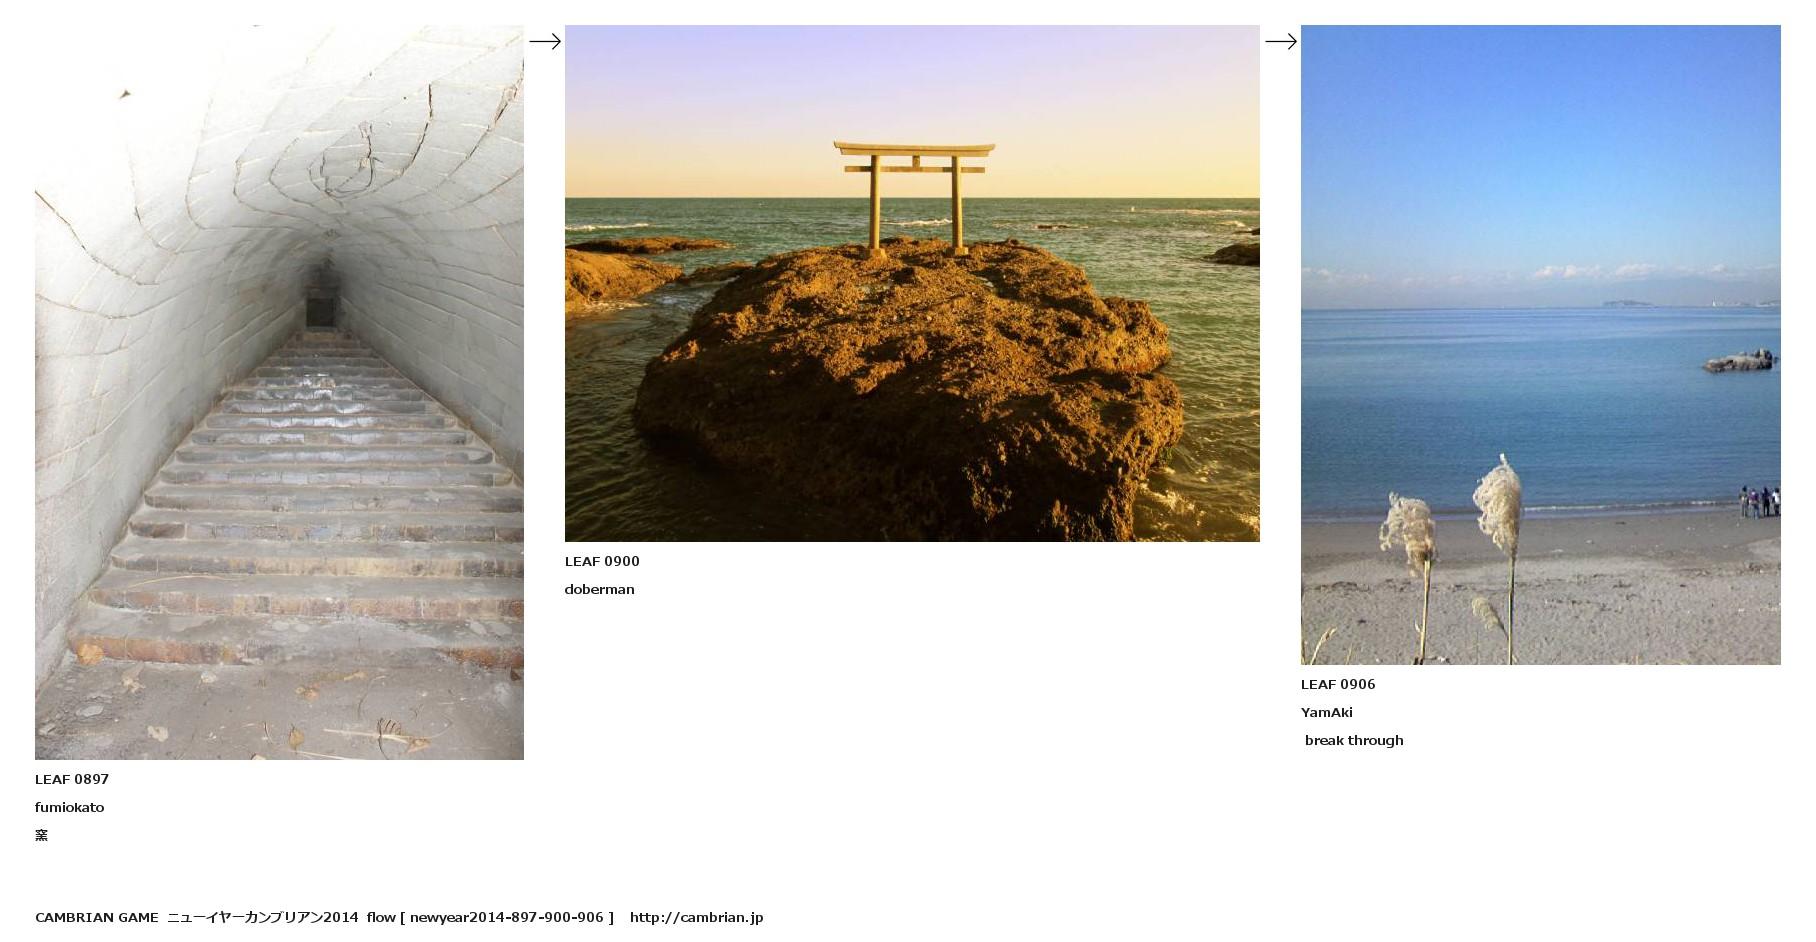The height and width of the screenshot is (942, 1816).
Task: Click the caption 'break through'
Action: coord(1354,740)
